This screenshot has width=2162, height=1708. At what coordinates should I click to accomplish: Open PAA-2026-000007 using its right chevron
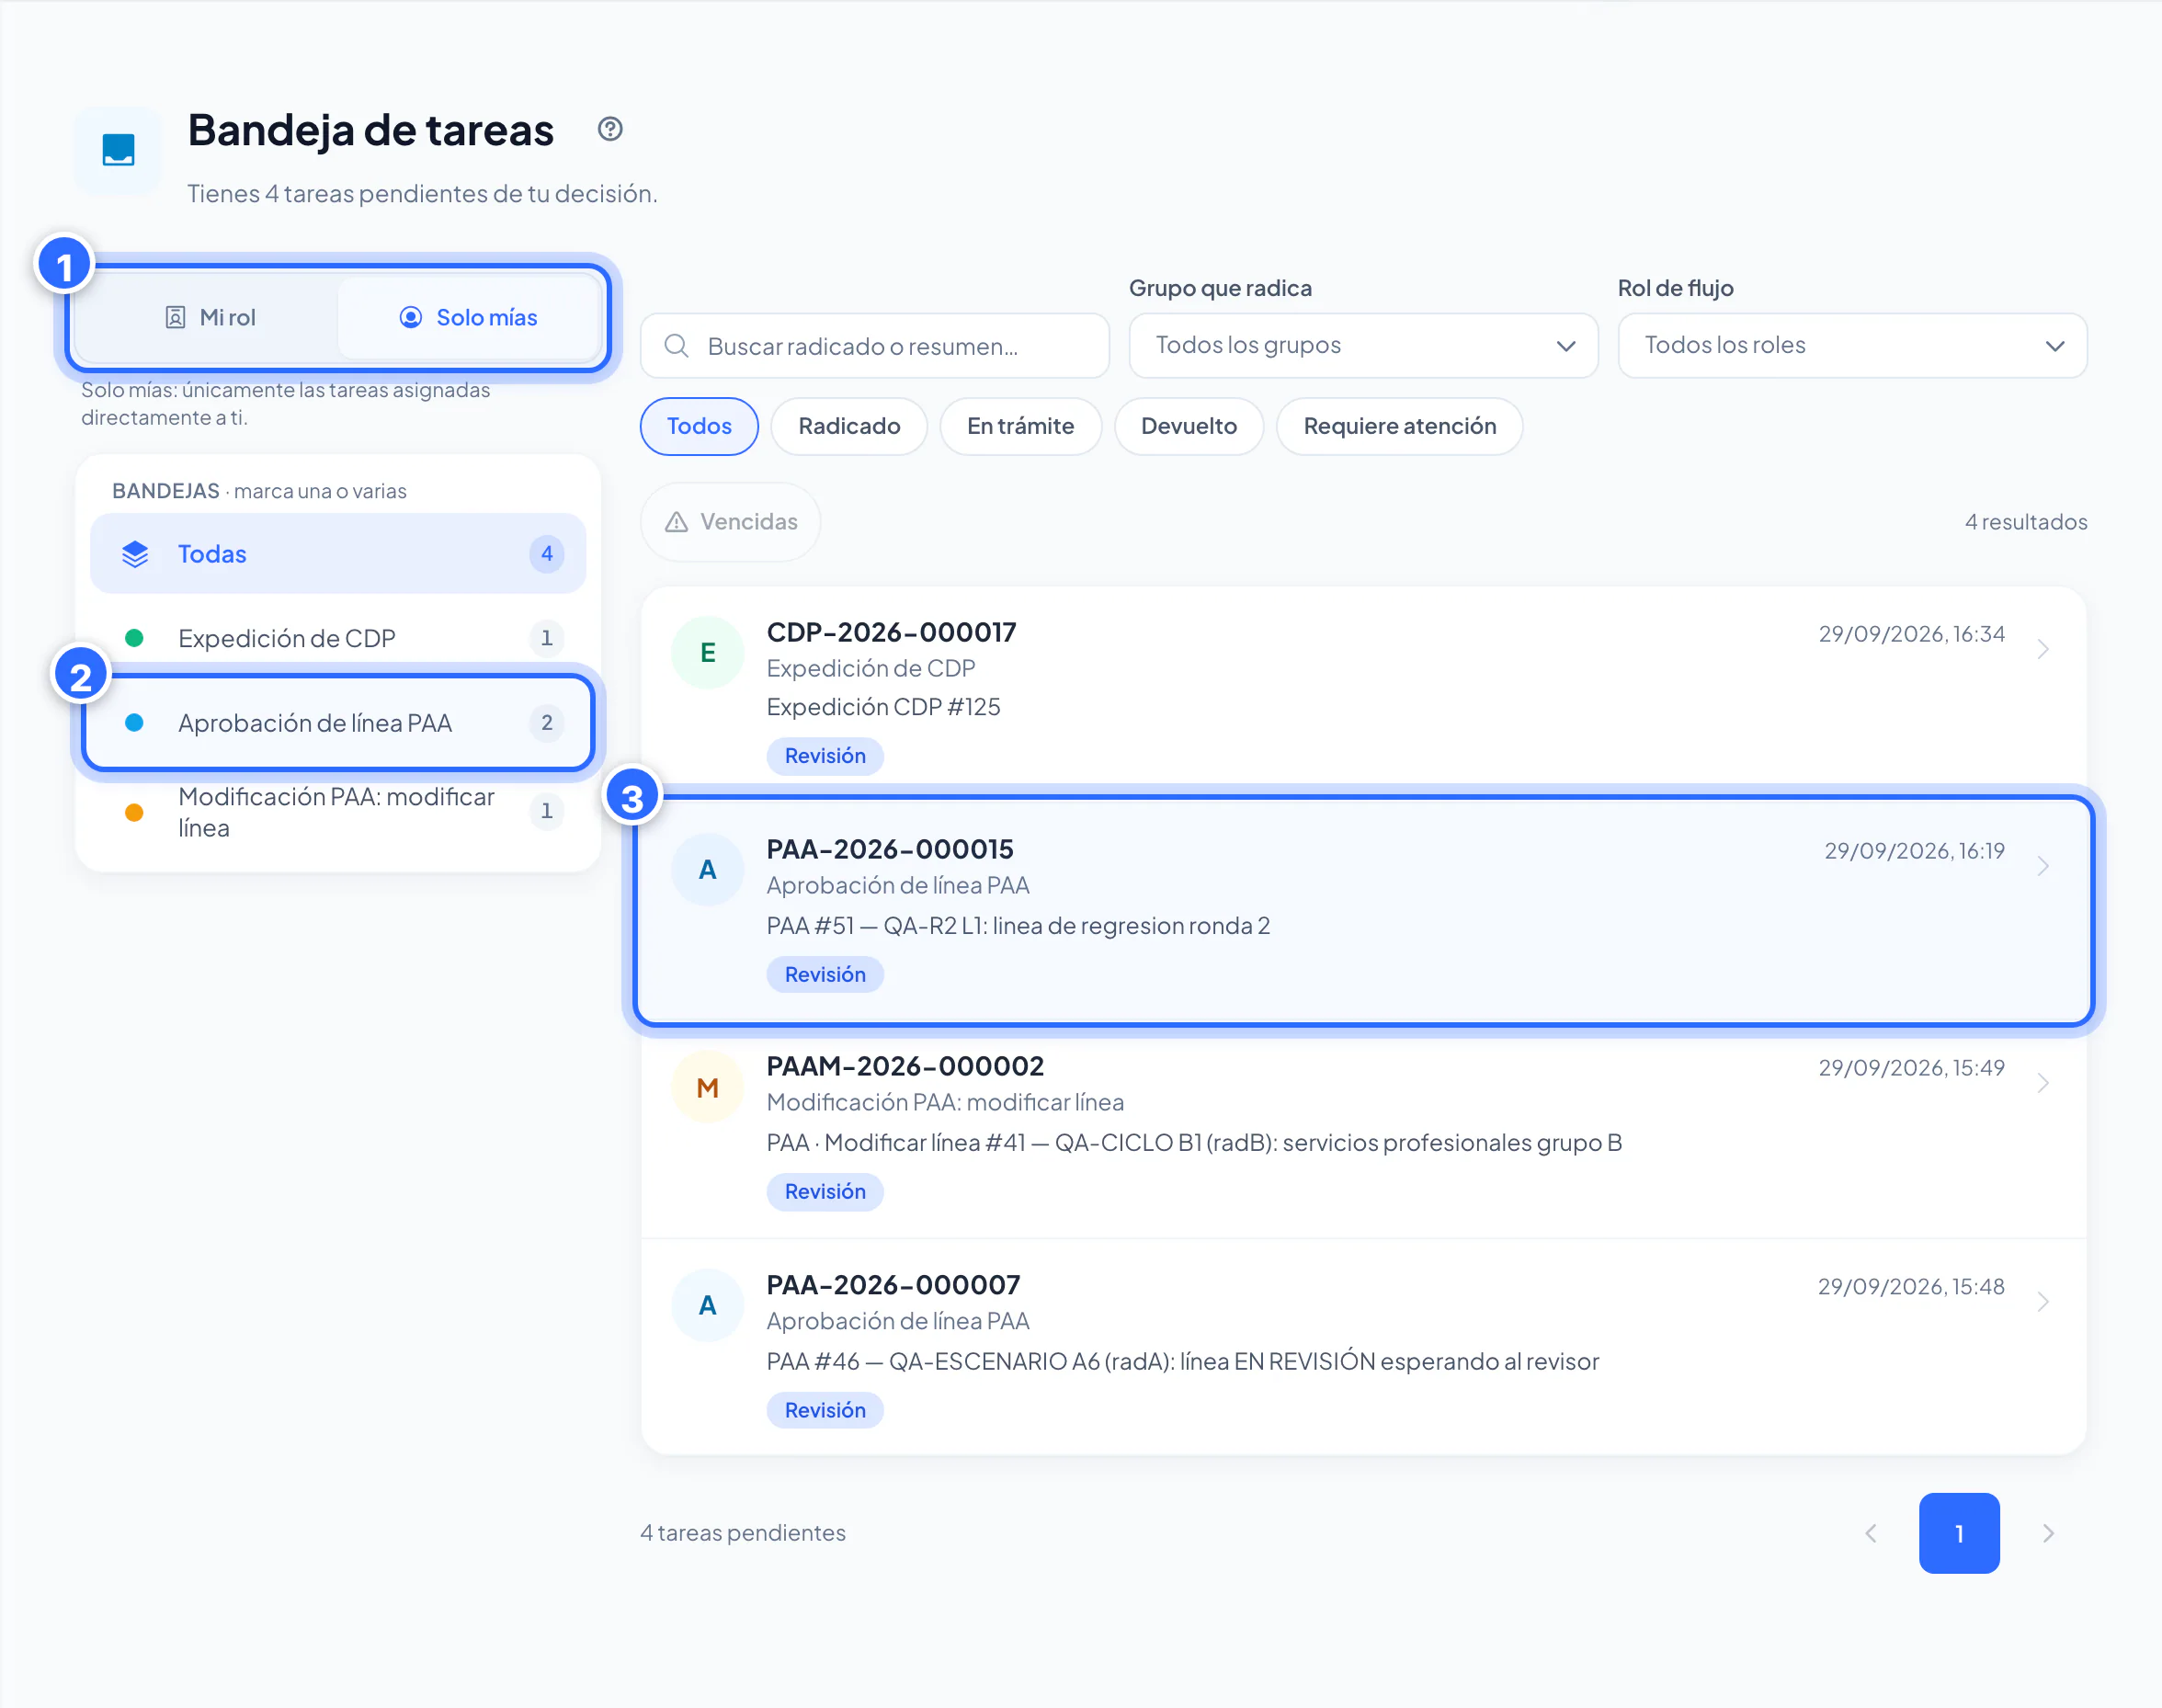point(2043,1301)
